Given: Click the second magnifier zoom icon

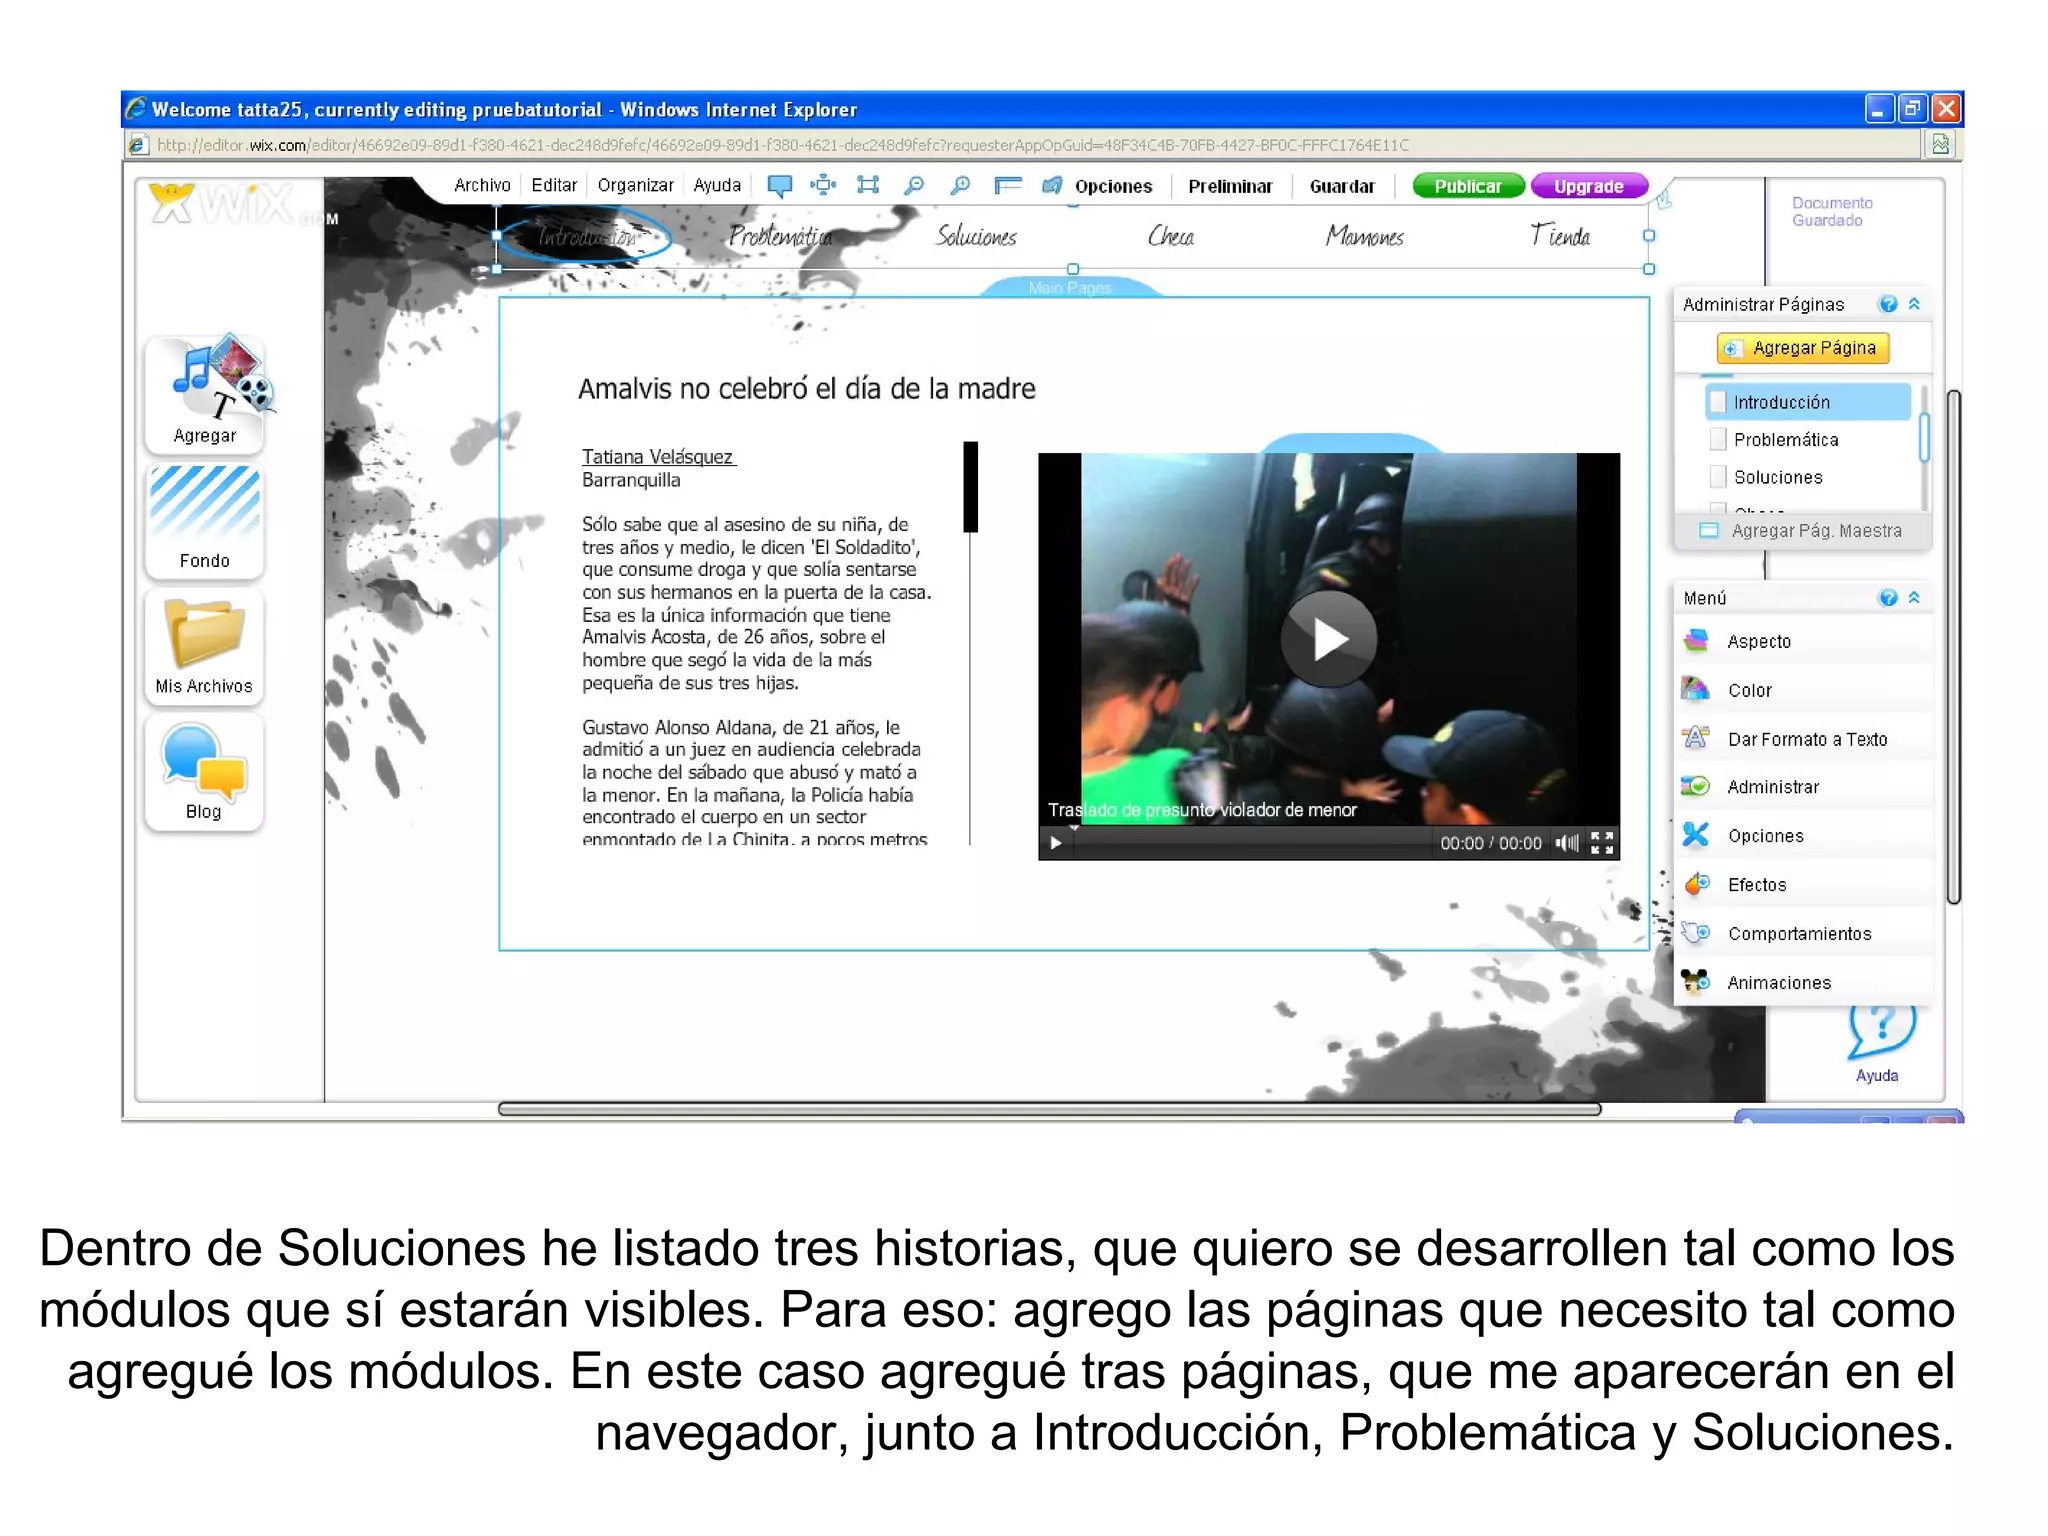Looking at the screenshot, I should pos(959,186).
